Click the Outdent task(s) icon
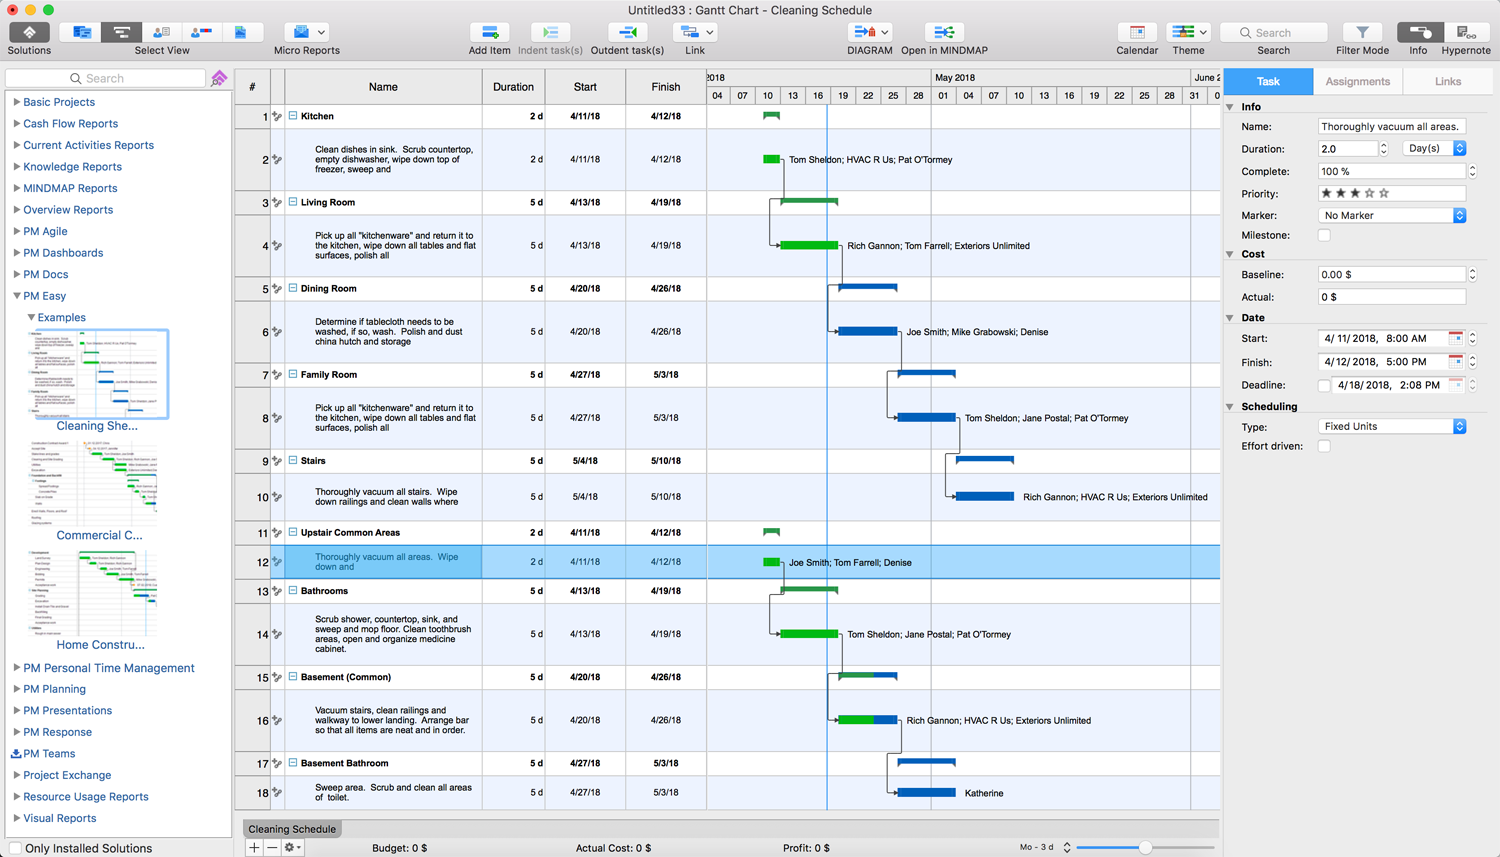 627,33
